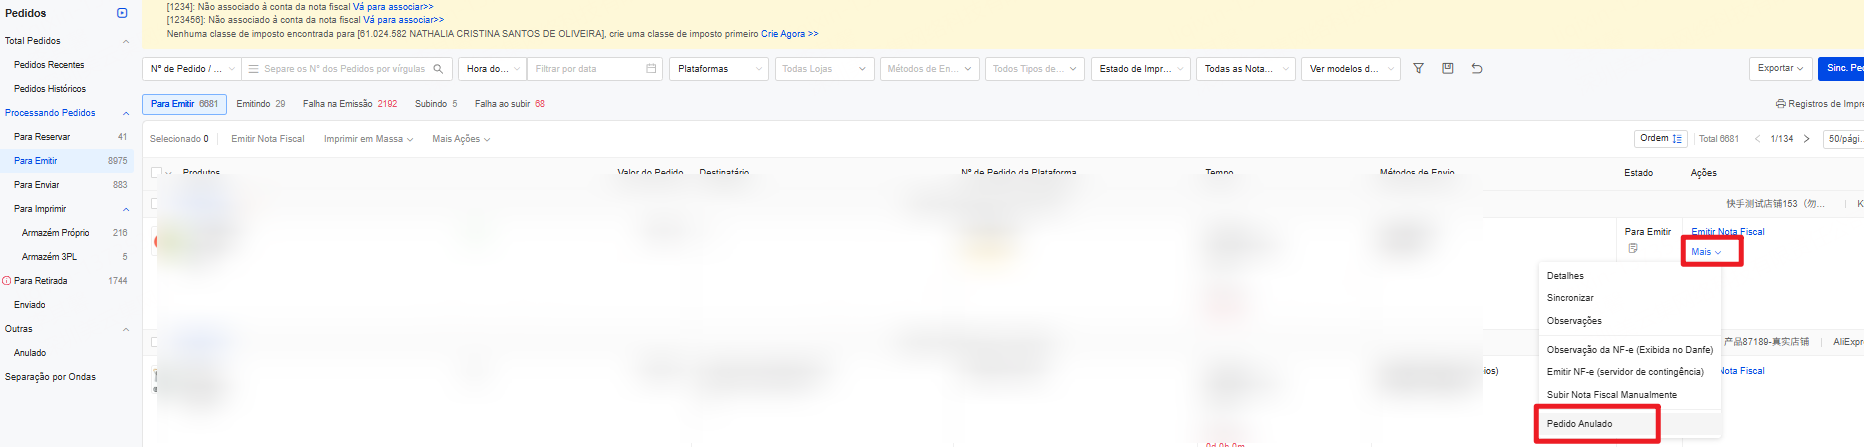Click the funnel filter icon
Viewport: 1864px width, 447px height.
click(1418, 69)
